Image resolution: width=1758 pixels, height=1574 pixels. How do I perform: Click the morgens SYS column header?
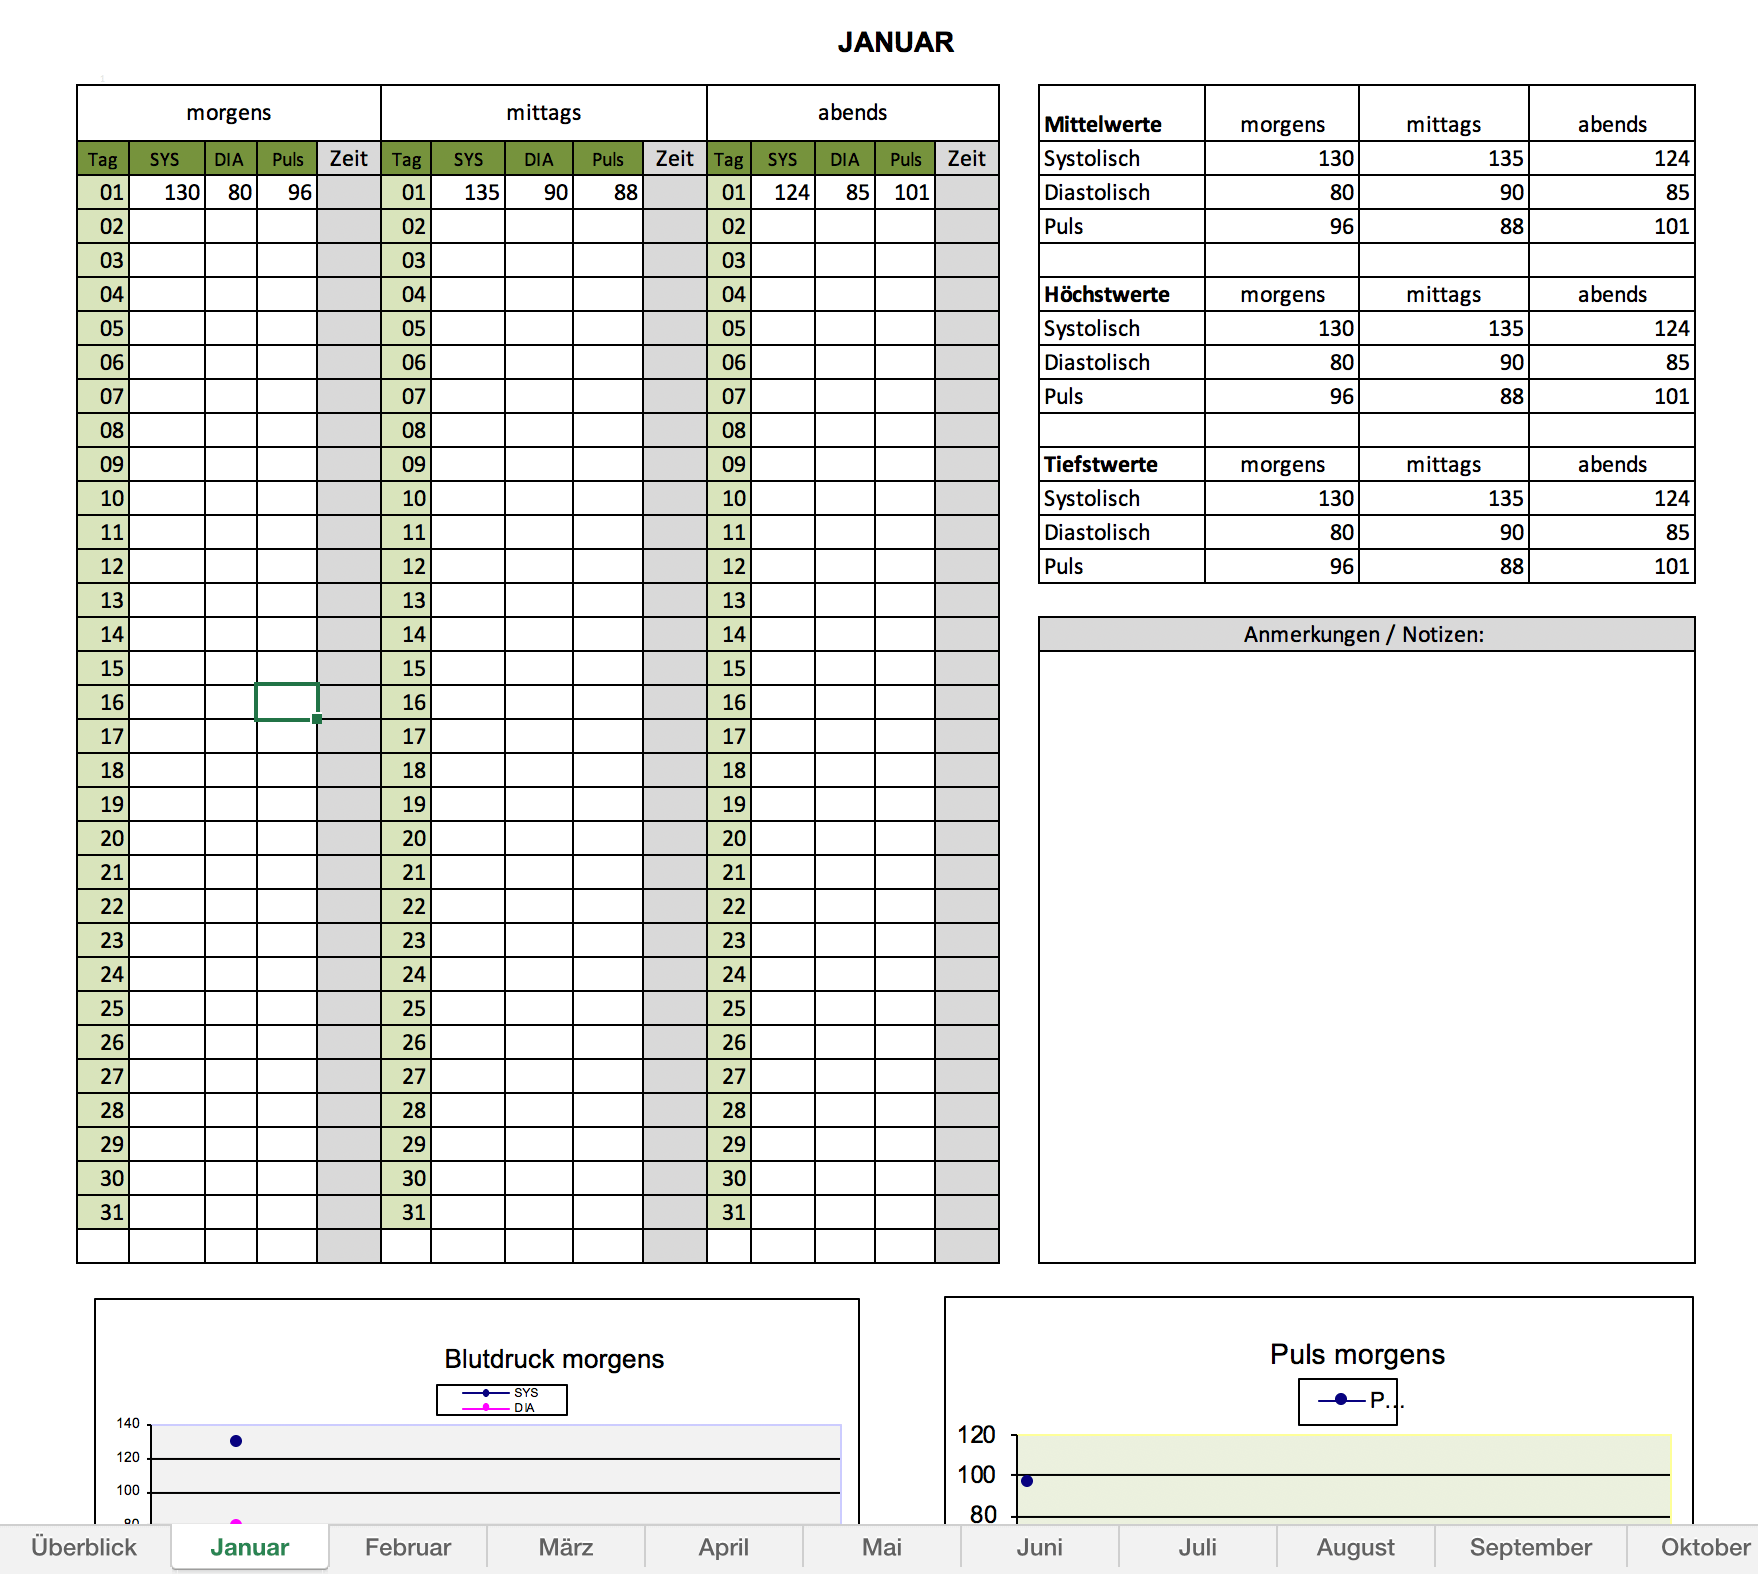pos(165,158)
